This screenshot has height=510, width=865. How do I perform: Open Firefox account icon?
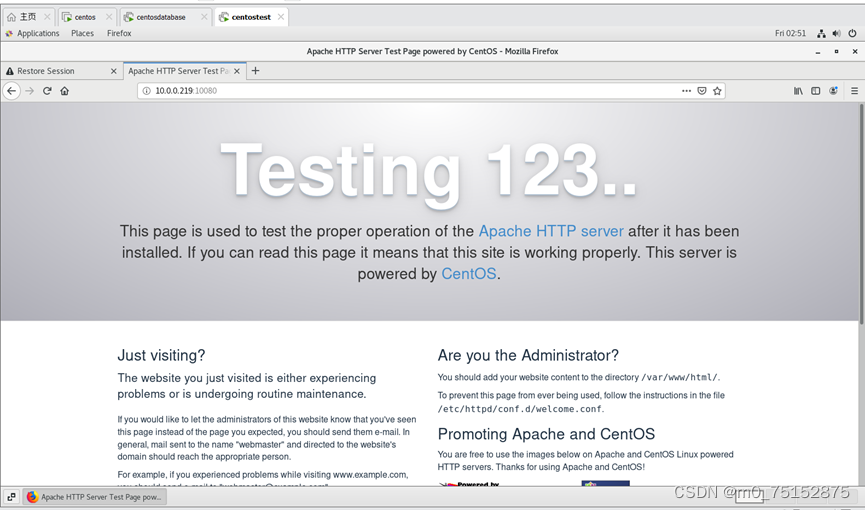tap(833, 91)
